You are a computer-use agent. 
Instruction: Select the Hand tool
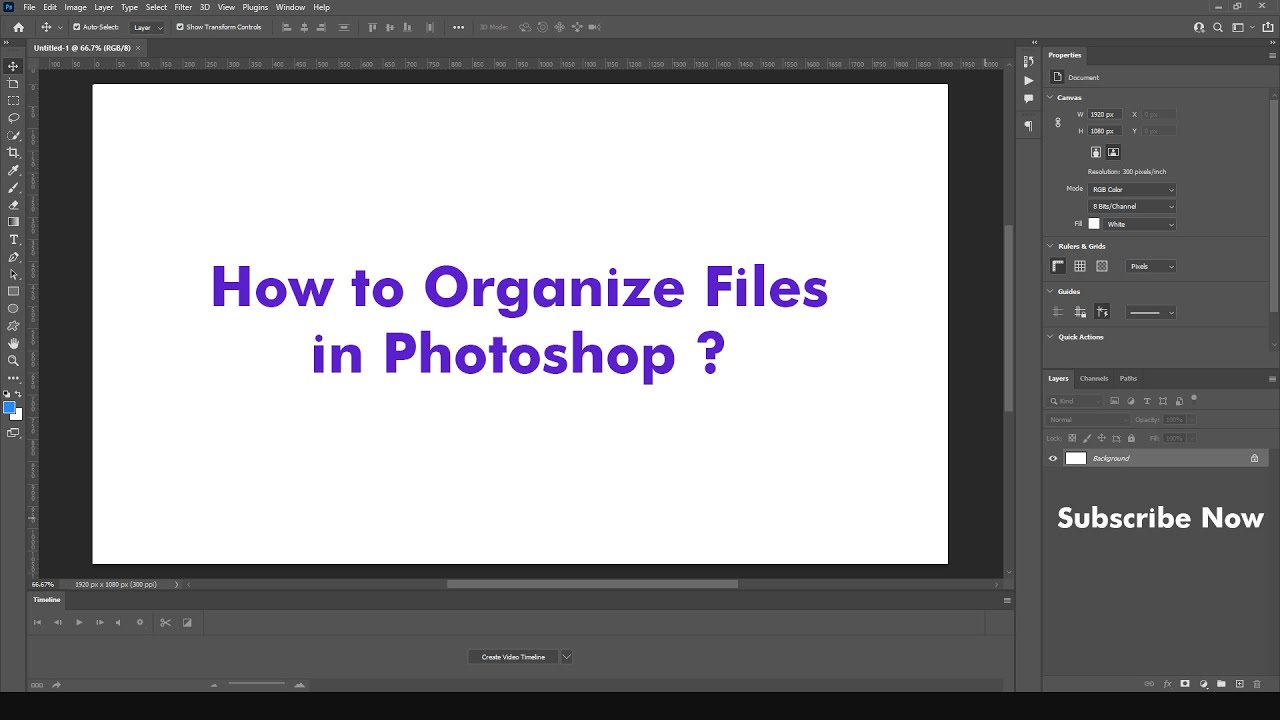click(13, 343)
